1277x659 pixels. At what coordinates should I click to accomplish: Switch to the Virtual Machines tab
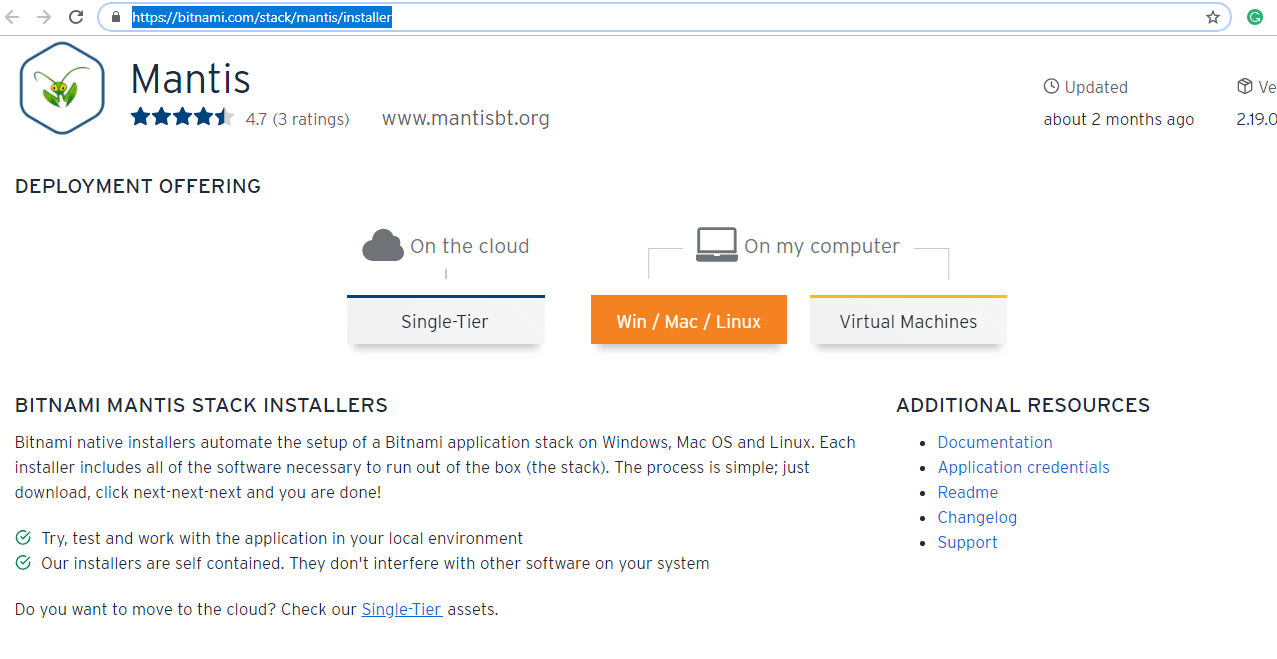908,320
